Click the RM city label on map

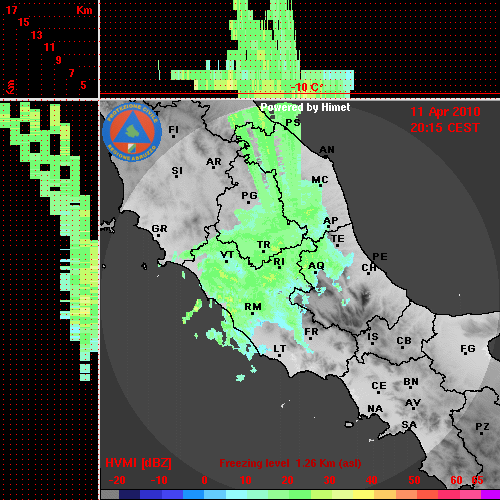tap(253, 307)
